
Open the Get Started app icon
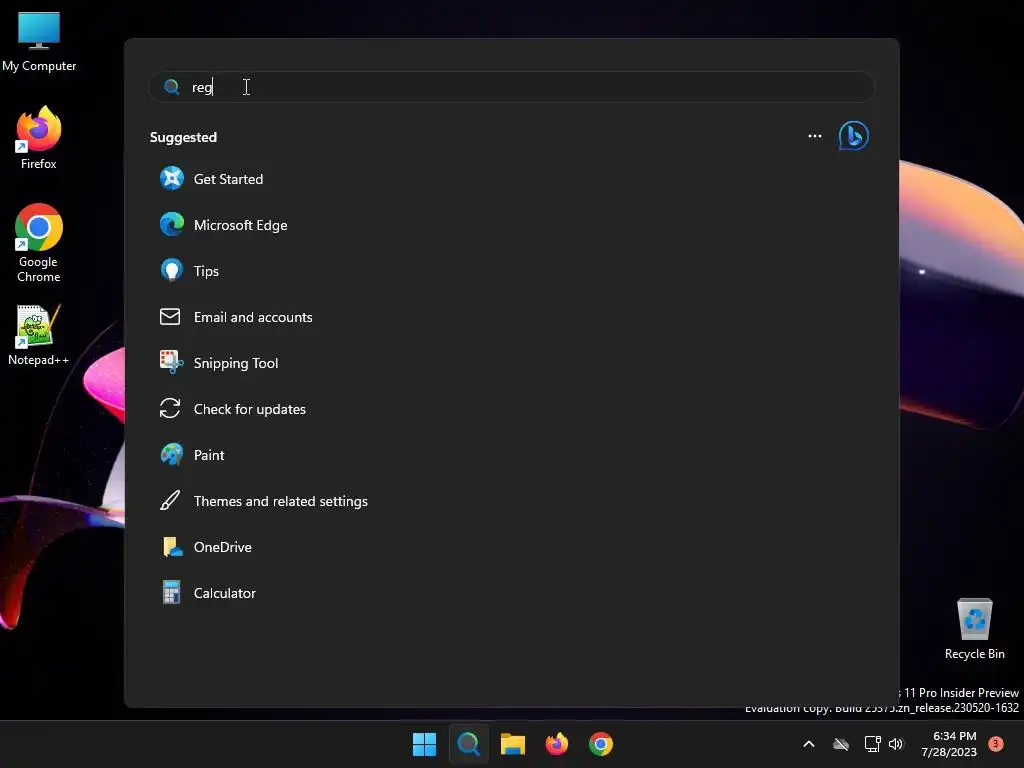[172, 178]
